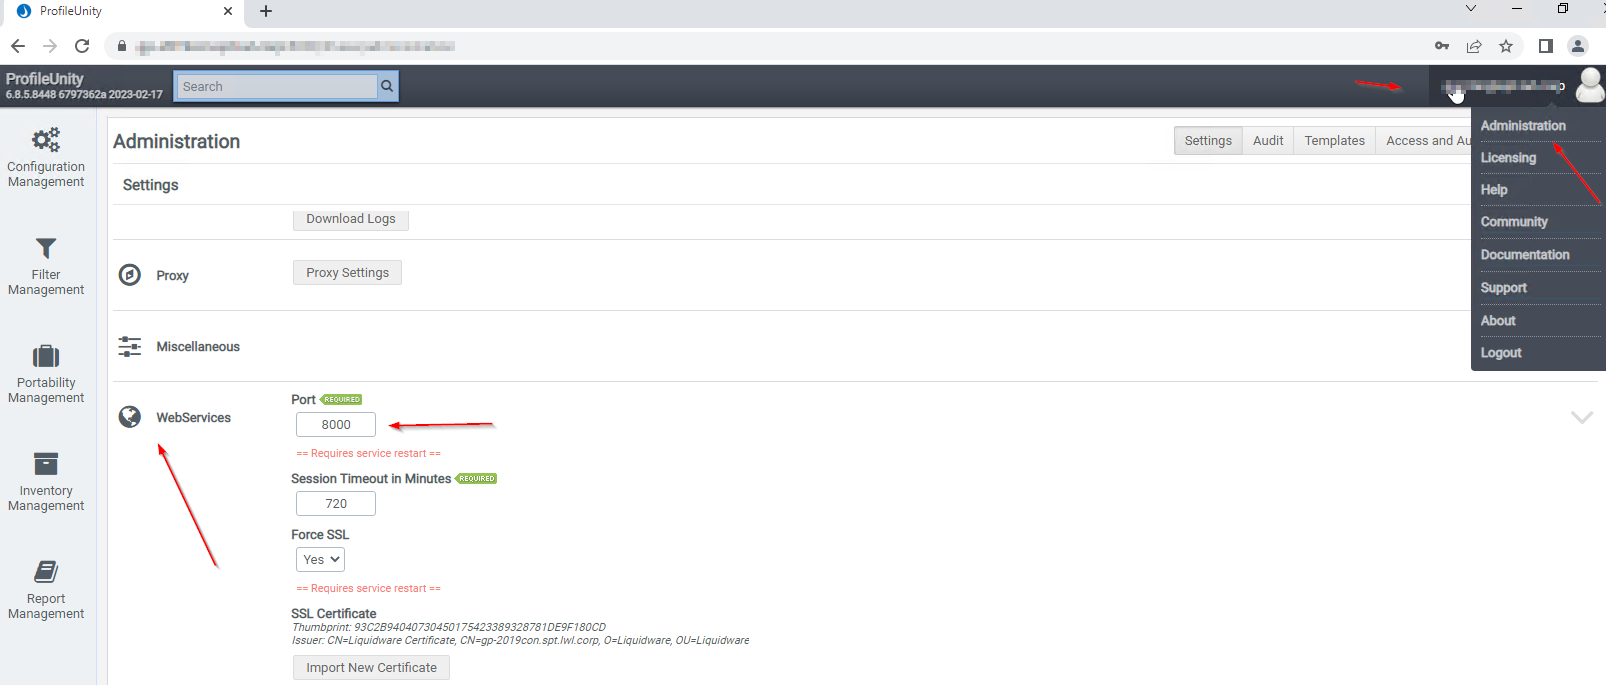Click the Miscellaneous sliders icon
The width and height of the screenshot is (1606, 685).
click(x=130, y=346)
